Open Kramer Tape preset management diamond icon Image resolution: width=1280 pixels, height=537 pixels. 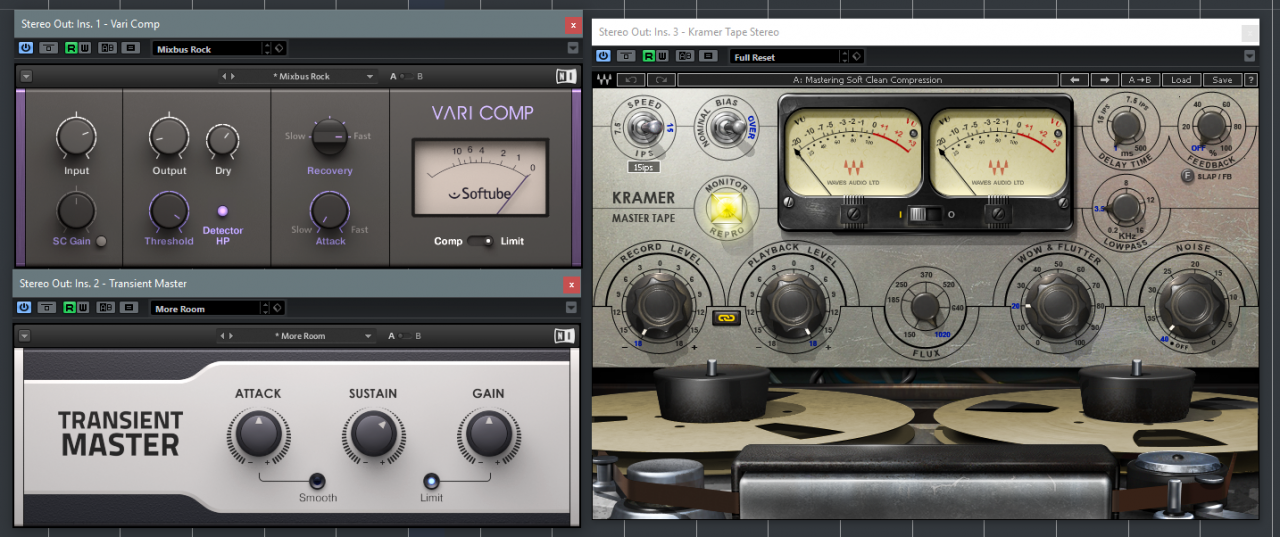point(859,57)
